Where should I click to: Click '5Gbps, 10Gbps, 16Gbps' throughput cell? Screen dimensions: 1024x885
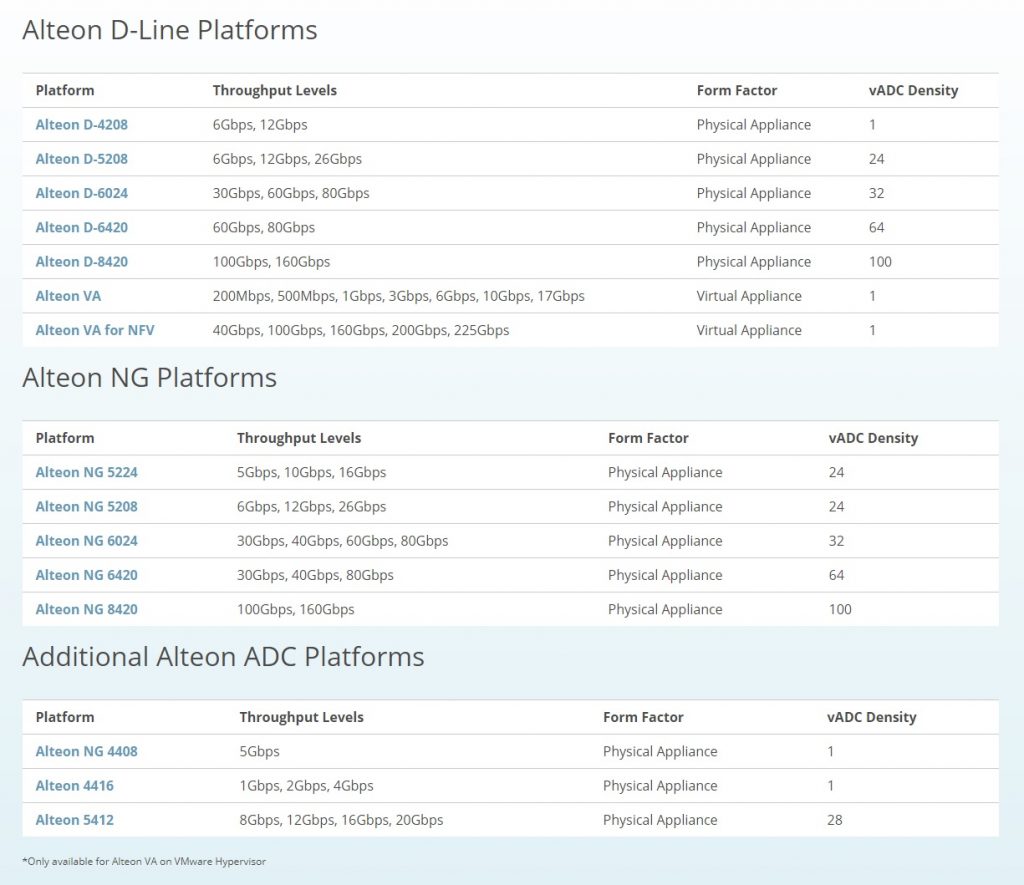tap(312, 472)
